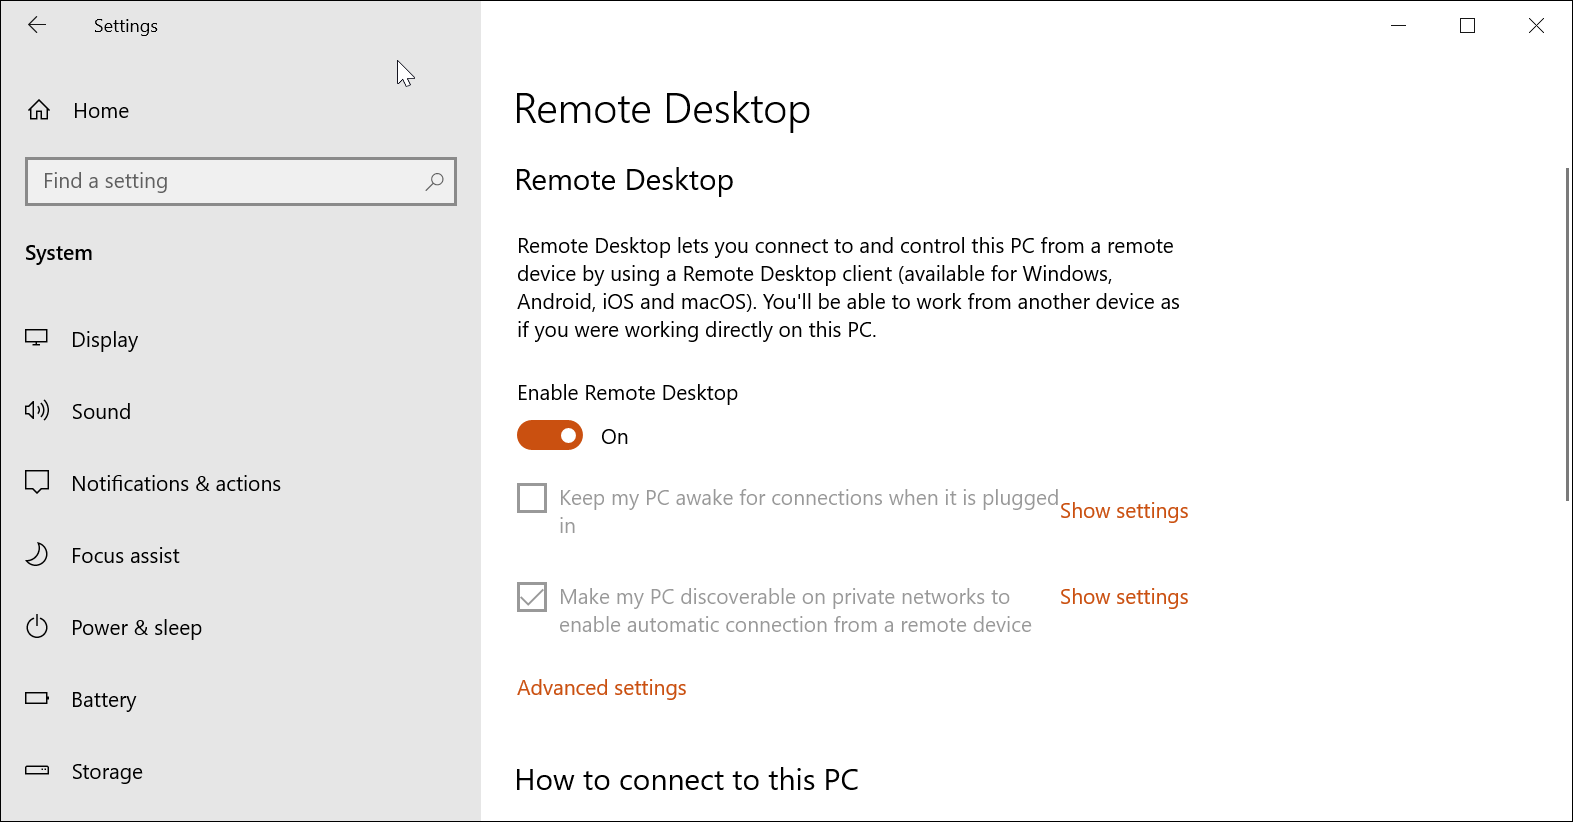This screenshot has width=1573, height=822.
Task: Click the Display monitor icon
Action: click(x=36, y=338)
